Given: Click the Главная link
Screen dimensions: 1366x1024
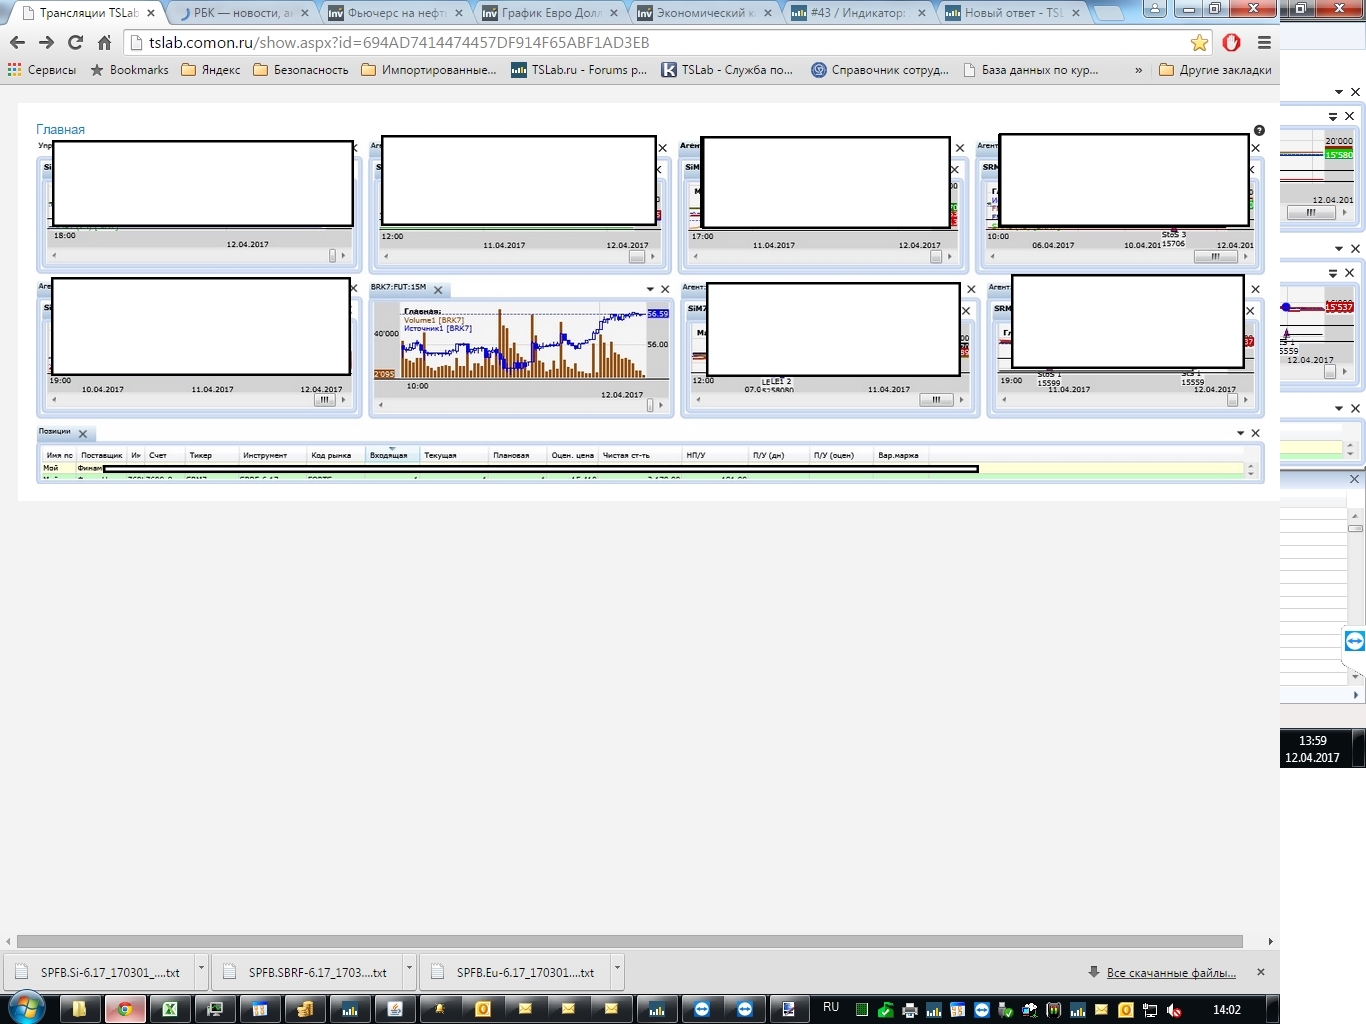Looking at the screenshot, I should [x=60, y=129].
